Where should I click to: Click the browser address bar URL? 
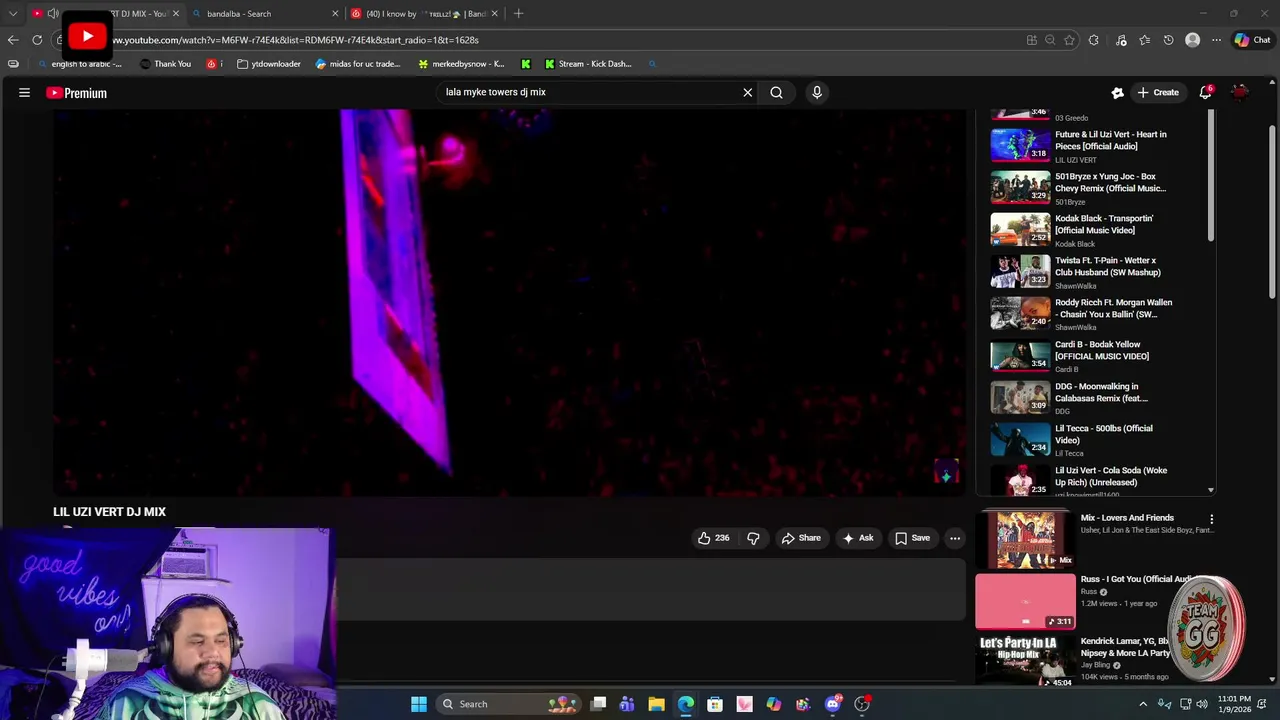(295, 40)
